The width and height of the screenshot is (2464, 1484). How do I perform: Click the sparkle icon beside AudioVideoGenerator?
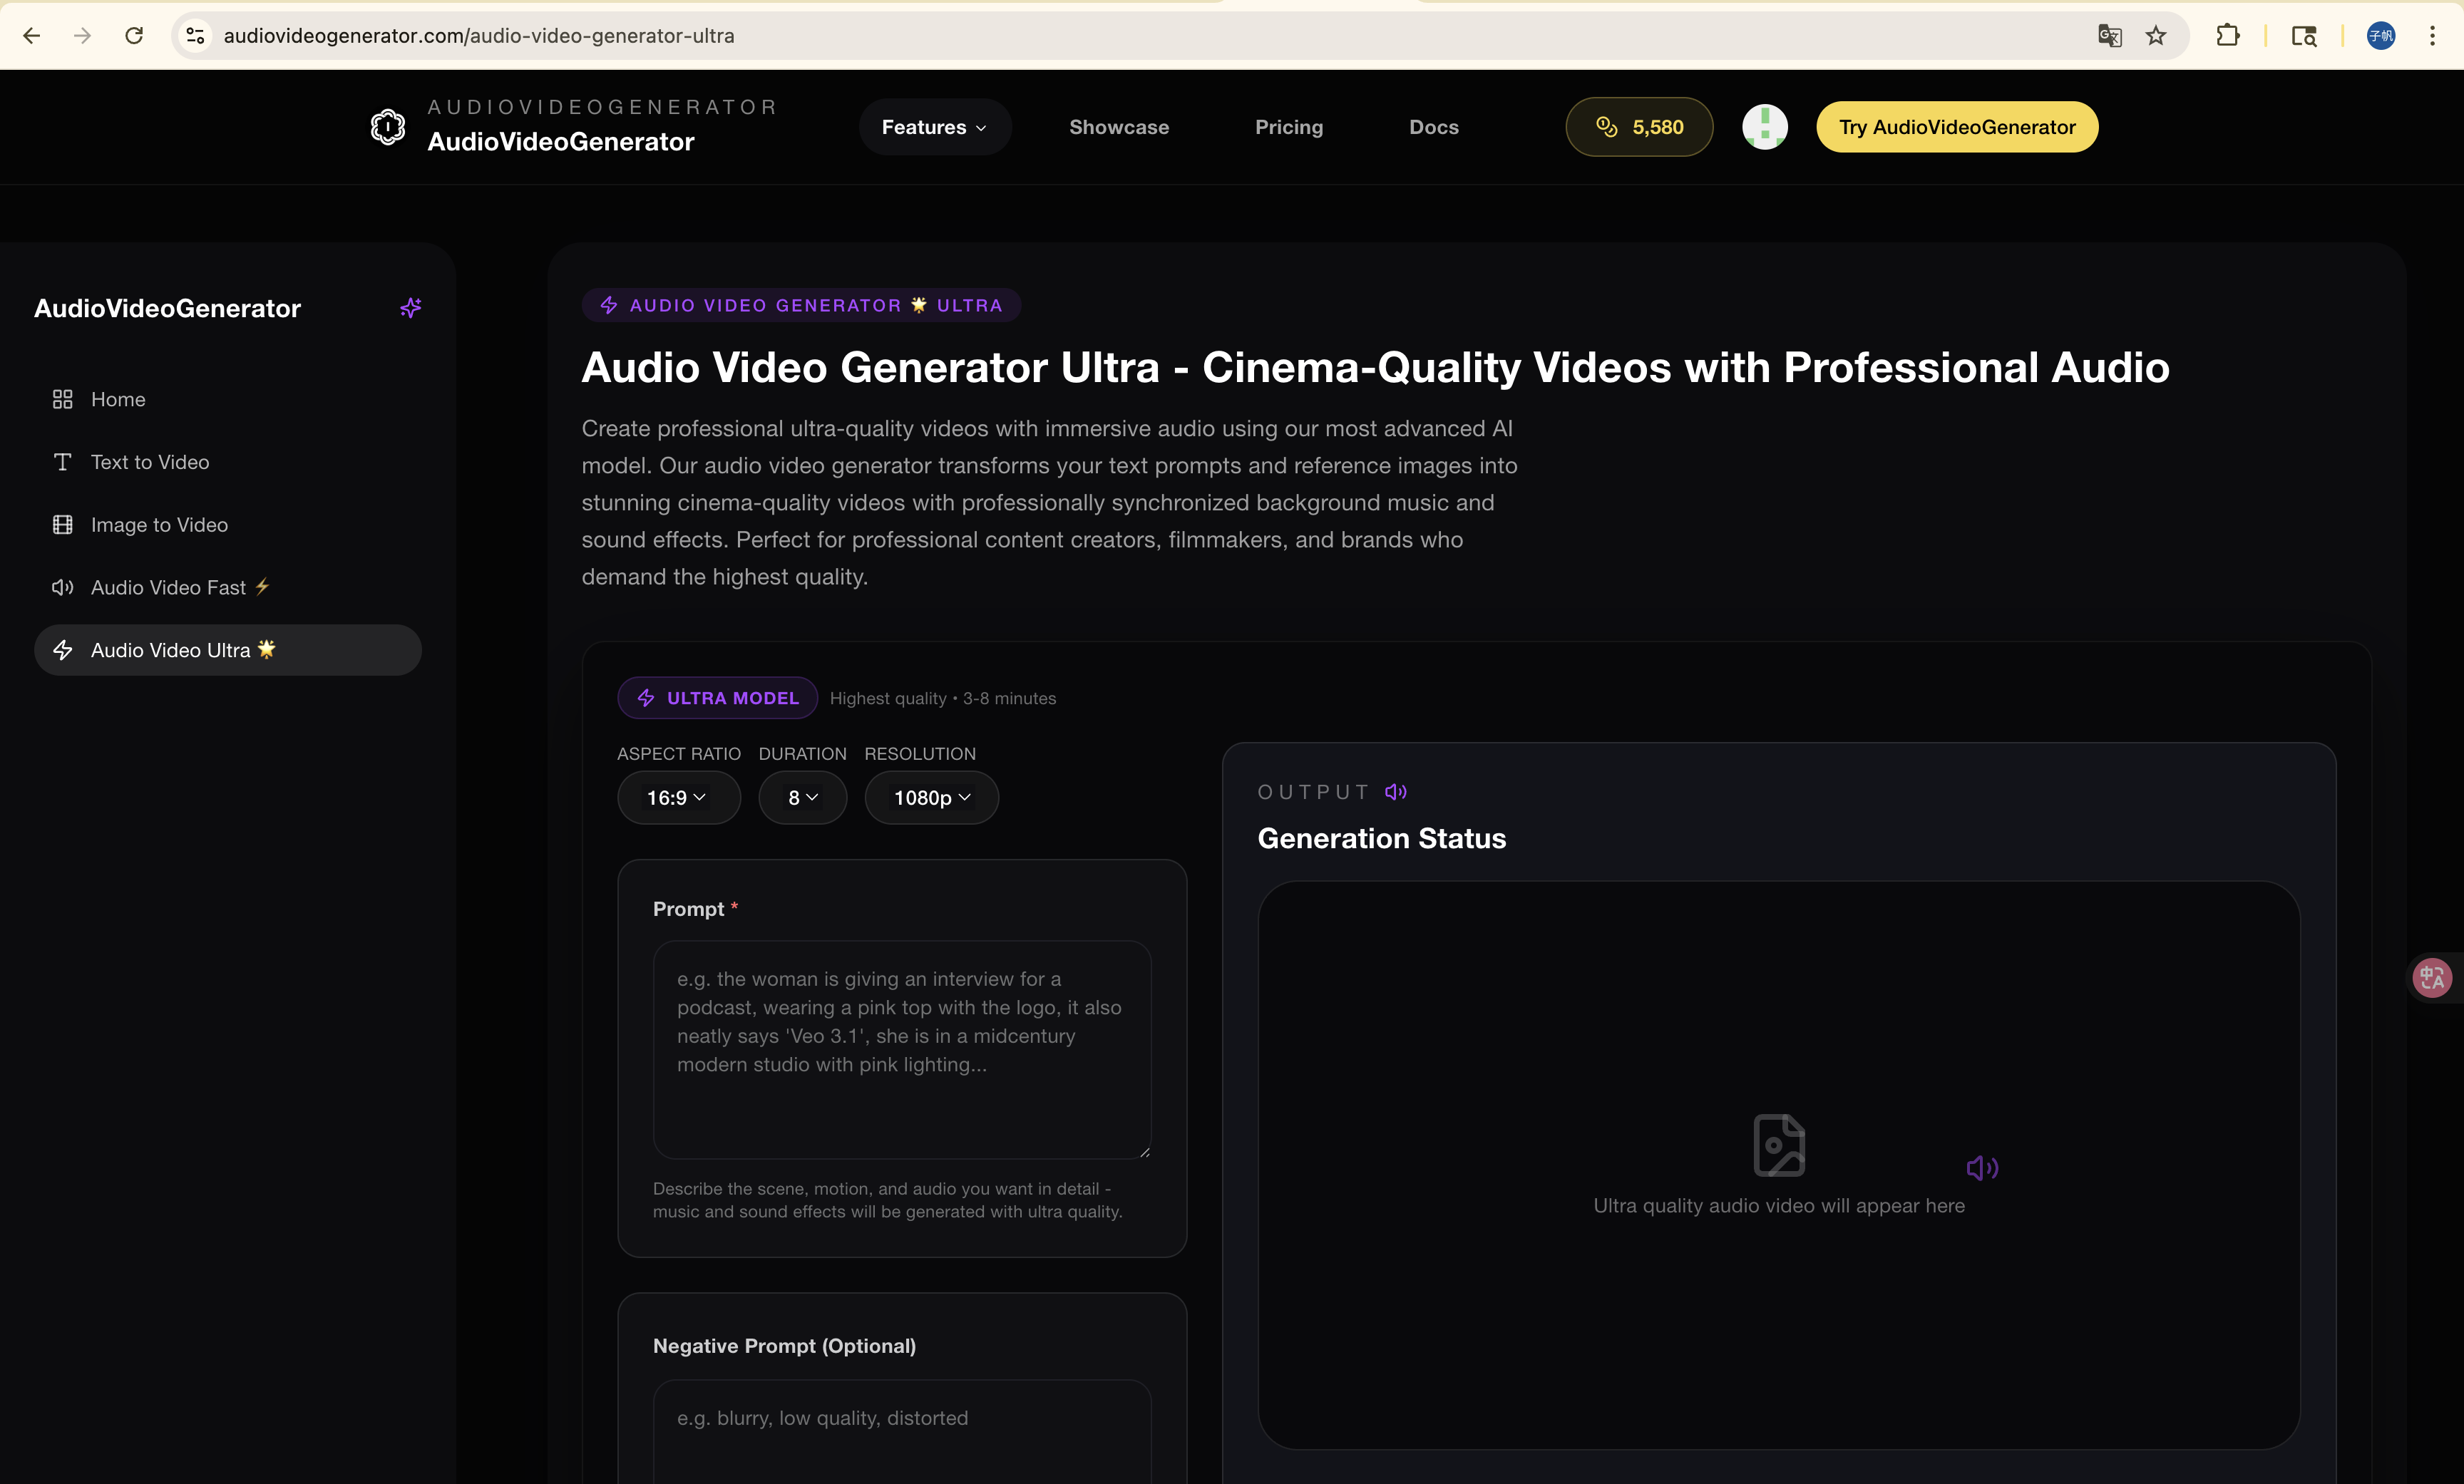tap(410, 308)
